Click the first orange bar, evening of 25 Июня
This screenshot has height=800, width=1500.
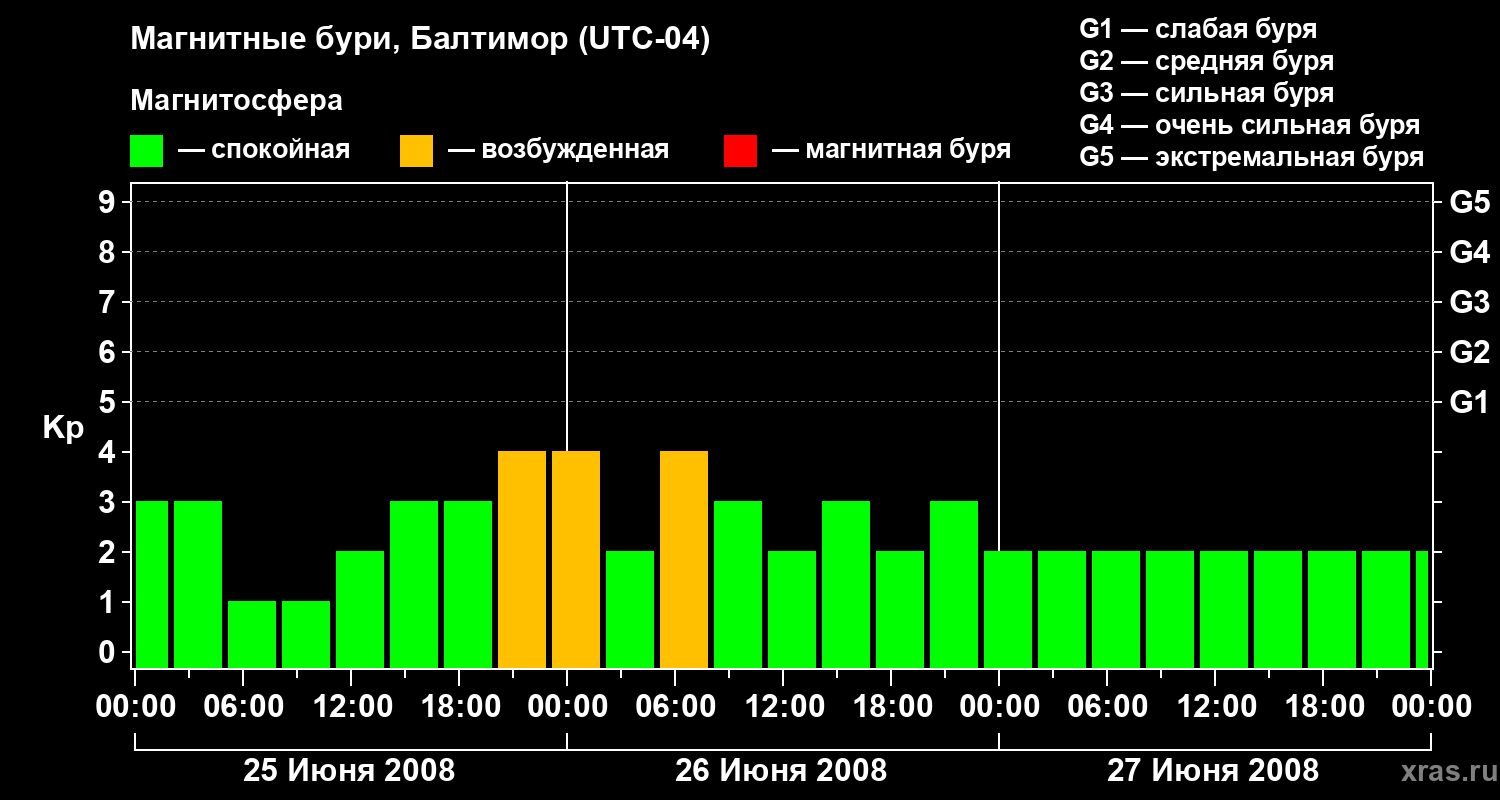click(522, 559)
